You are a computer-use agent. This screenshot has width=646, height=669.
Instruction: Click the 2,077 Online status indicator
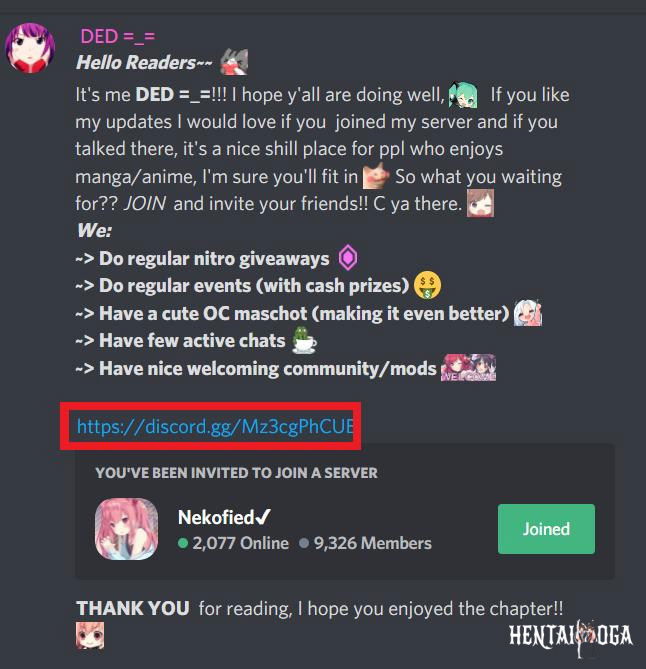point(233,543)
